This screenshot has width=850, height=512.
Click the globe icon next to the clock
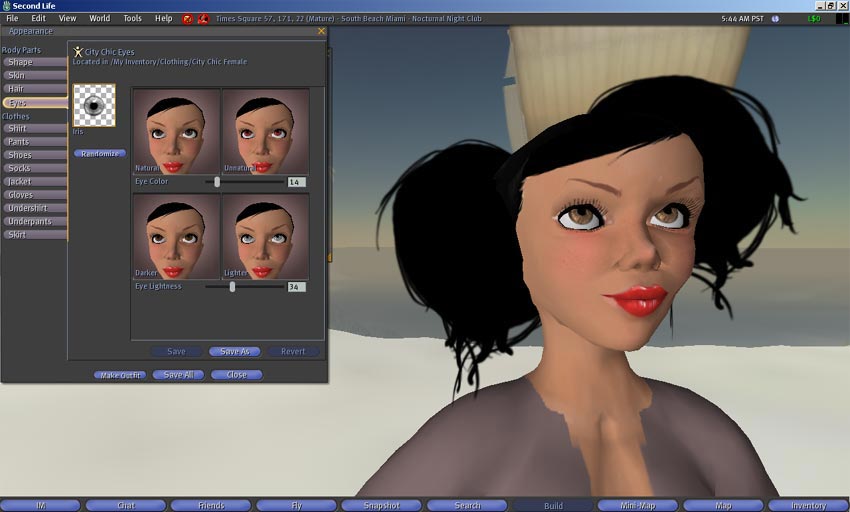click(774, 18)
